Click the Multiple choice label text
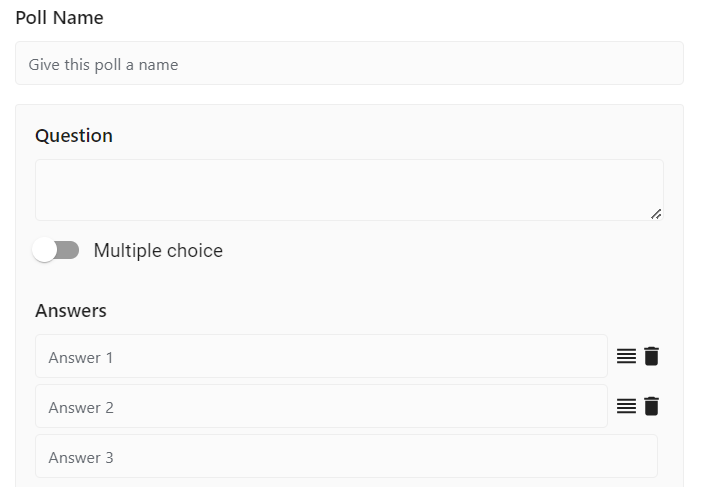This screenshot has width=710, height=487. pyautogui.click(x=158, y=250)
